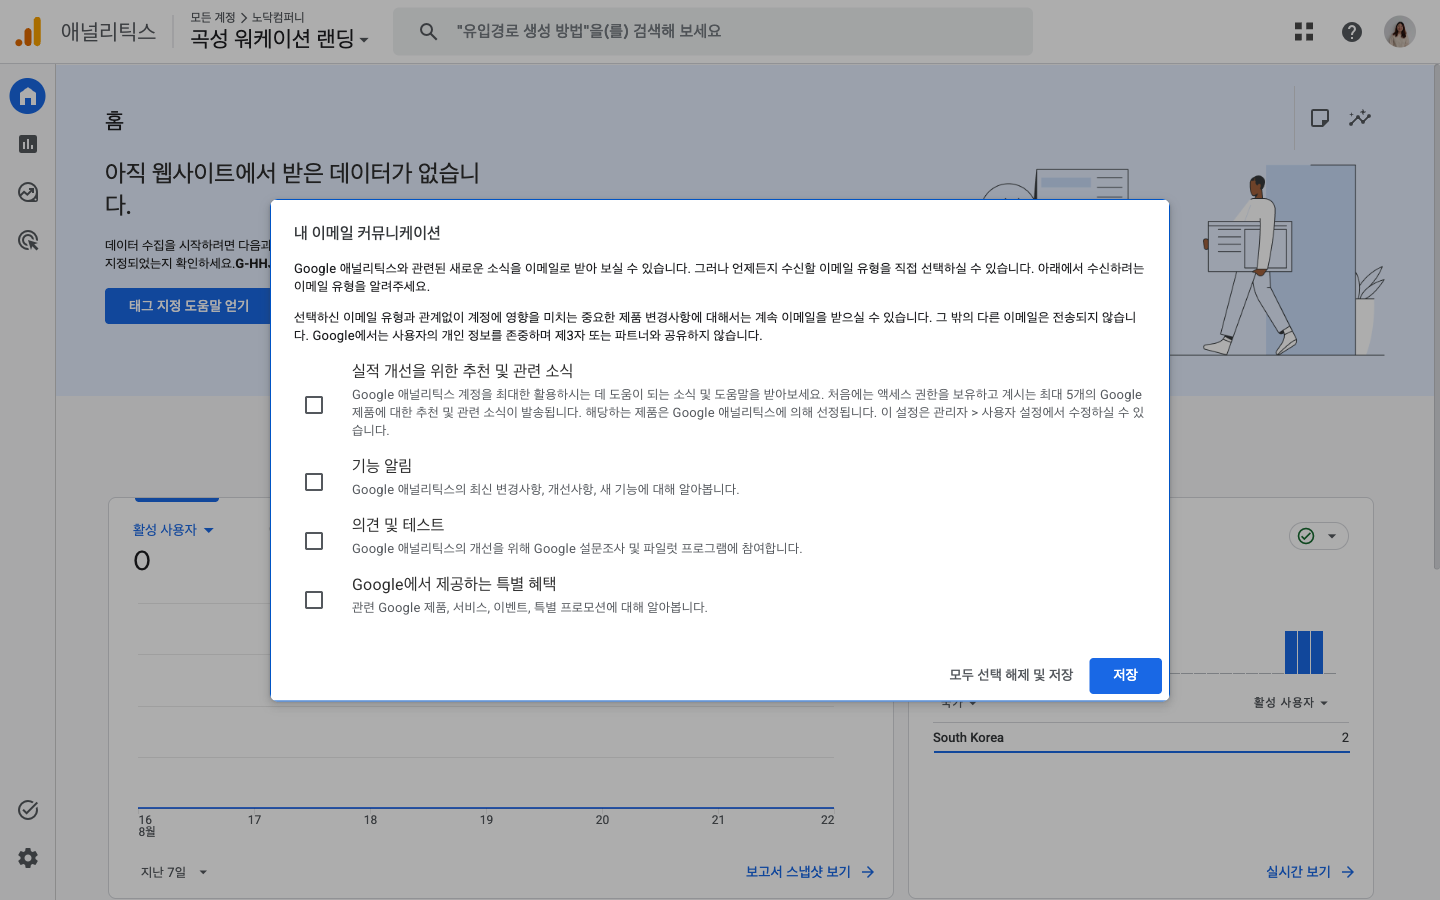The width and height of the screenshot is (1440, 900).
Task: Expand 활성 사용자 dropdown above South Korea row
Action: coord(1291,703)
